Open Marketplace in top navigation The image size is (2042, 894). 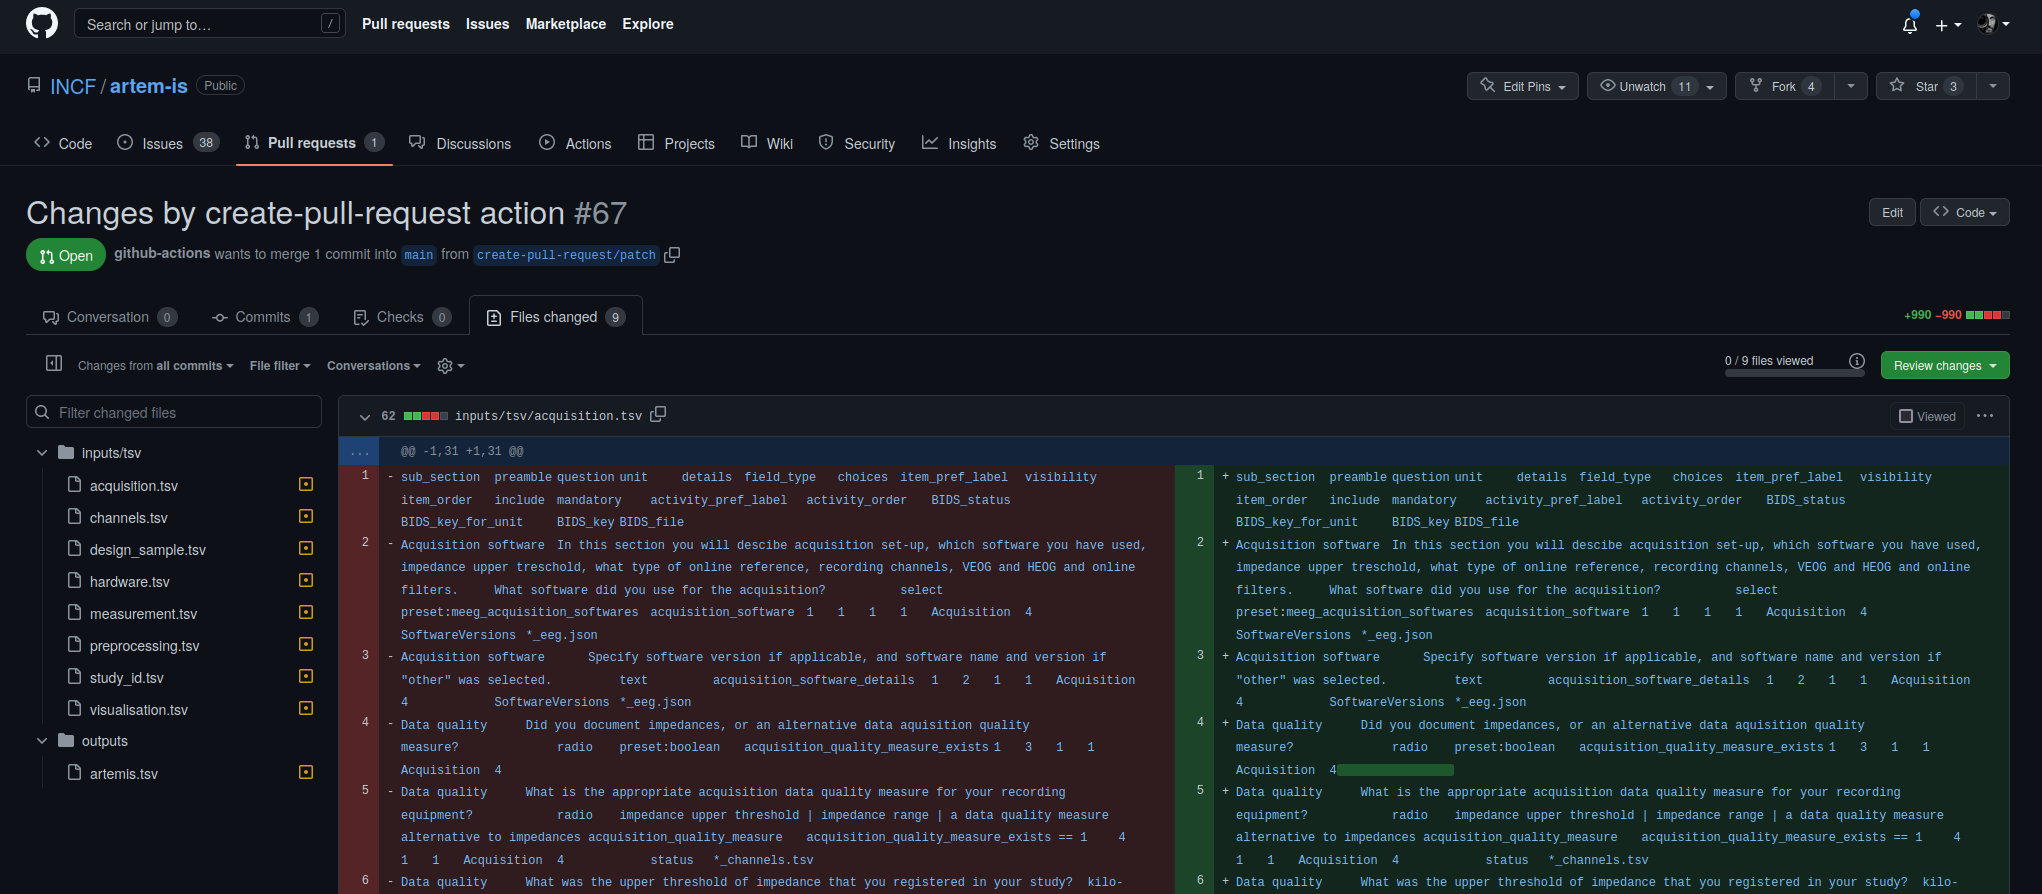tap(566, 24)
